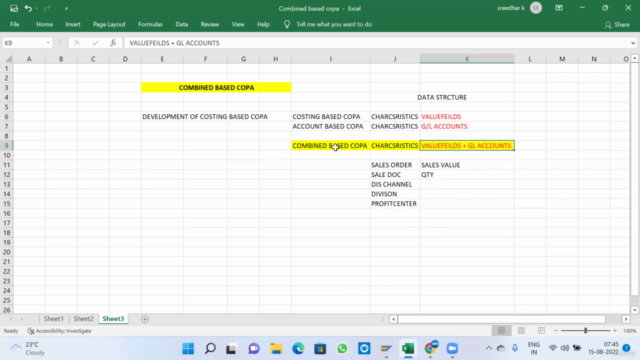This screenshot has height=360, width=640.
Task: Open the Windows Start button
Action: pyautogui.click(x=188, y=349)
